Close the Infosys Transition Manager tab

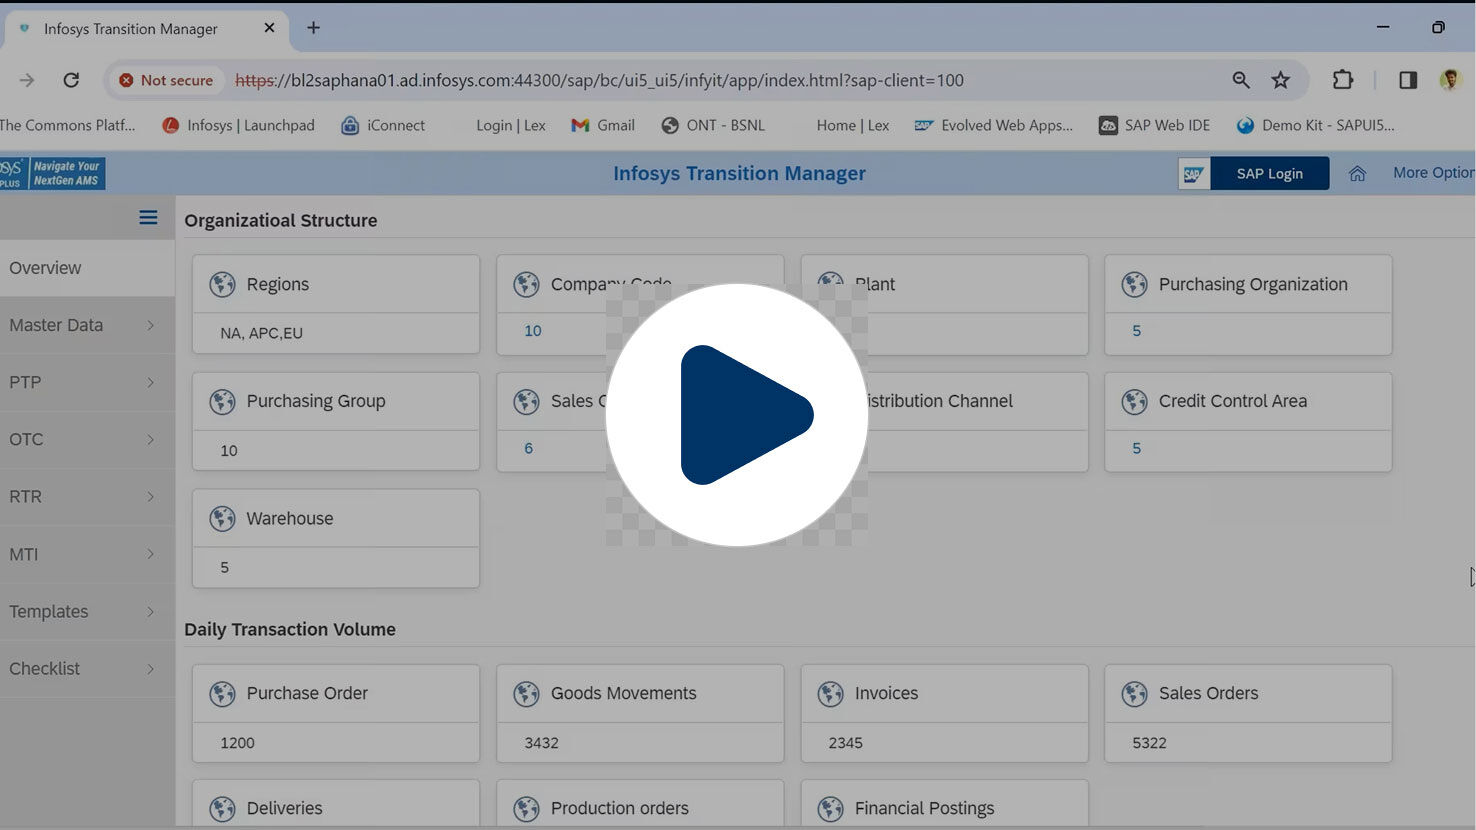coord(269,28)
